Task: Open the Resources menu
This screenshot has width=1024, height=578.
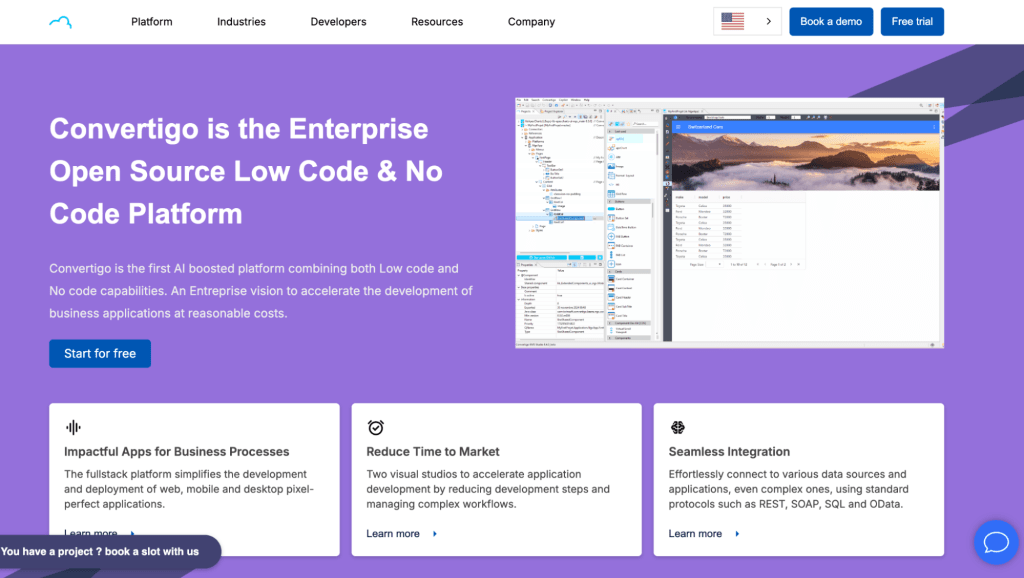Action: (437, 22)
